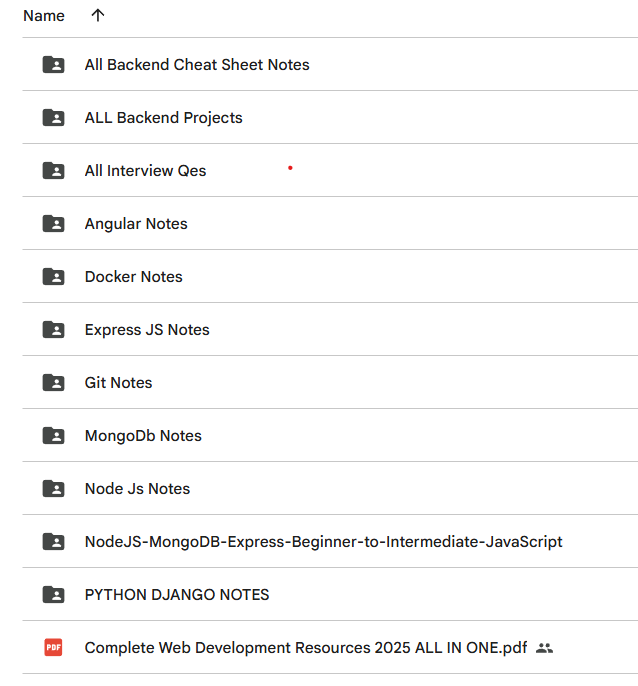The width and height of the screenshot is (638, 686).
Task: Click the folder icon beside Git Notes
Action: [x=53, y=382]
